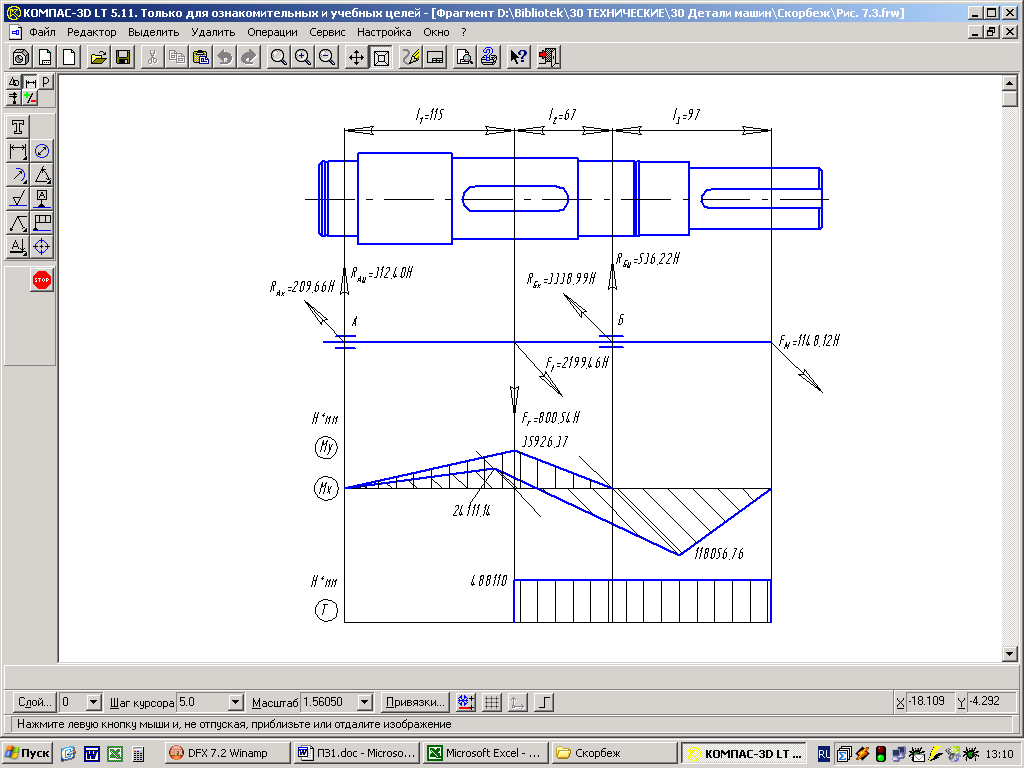Viewport: 1024px width, 768px height.
Task: Open the Удалить menu
Action: coord(213,32)
